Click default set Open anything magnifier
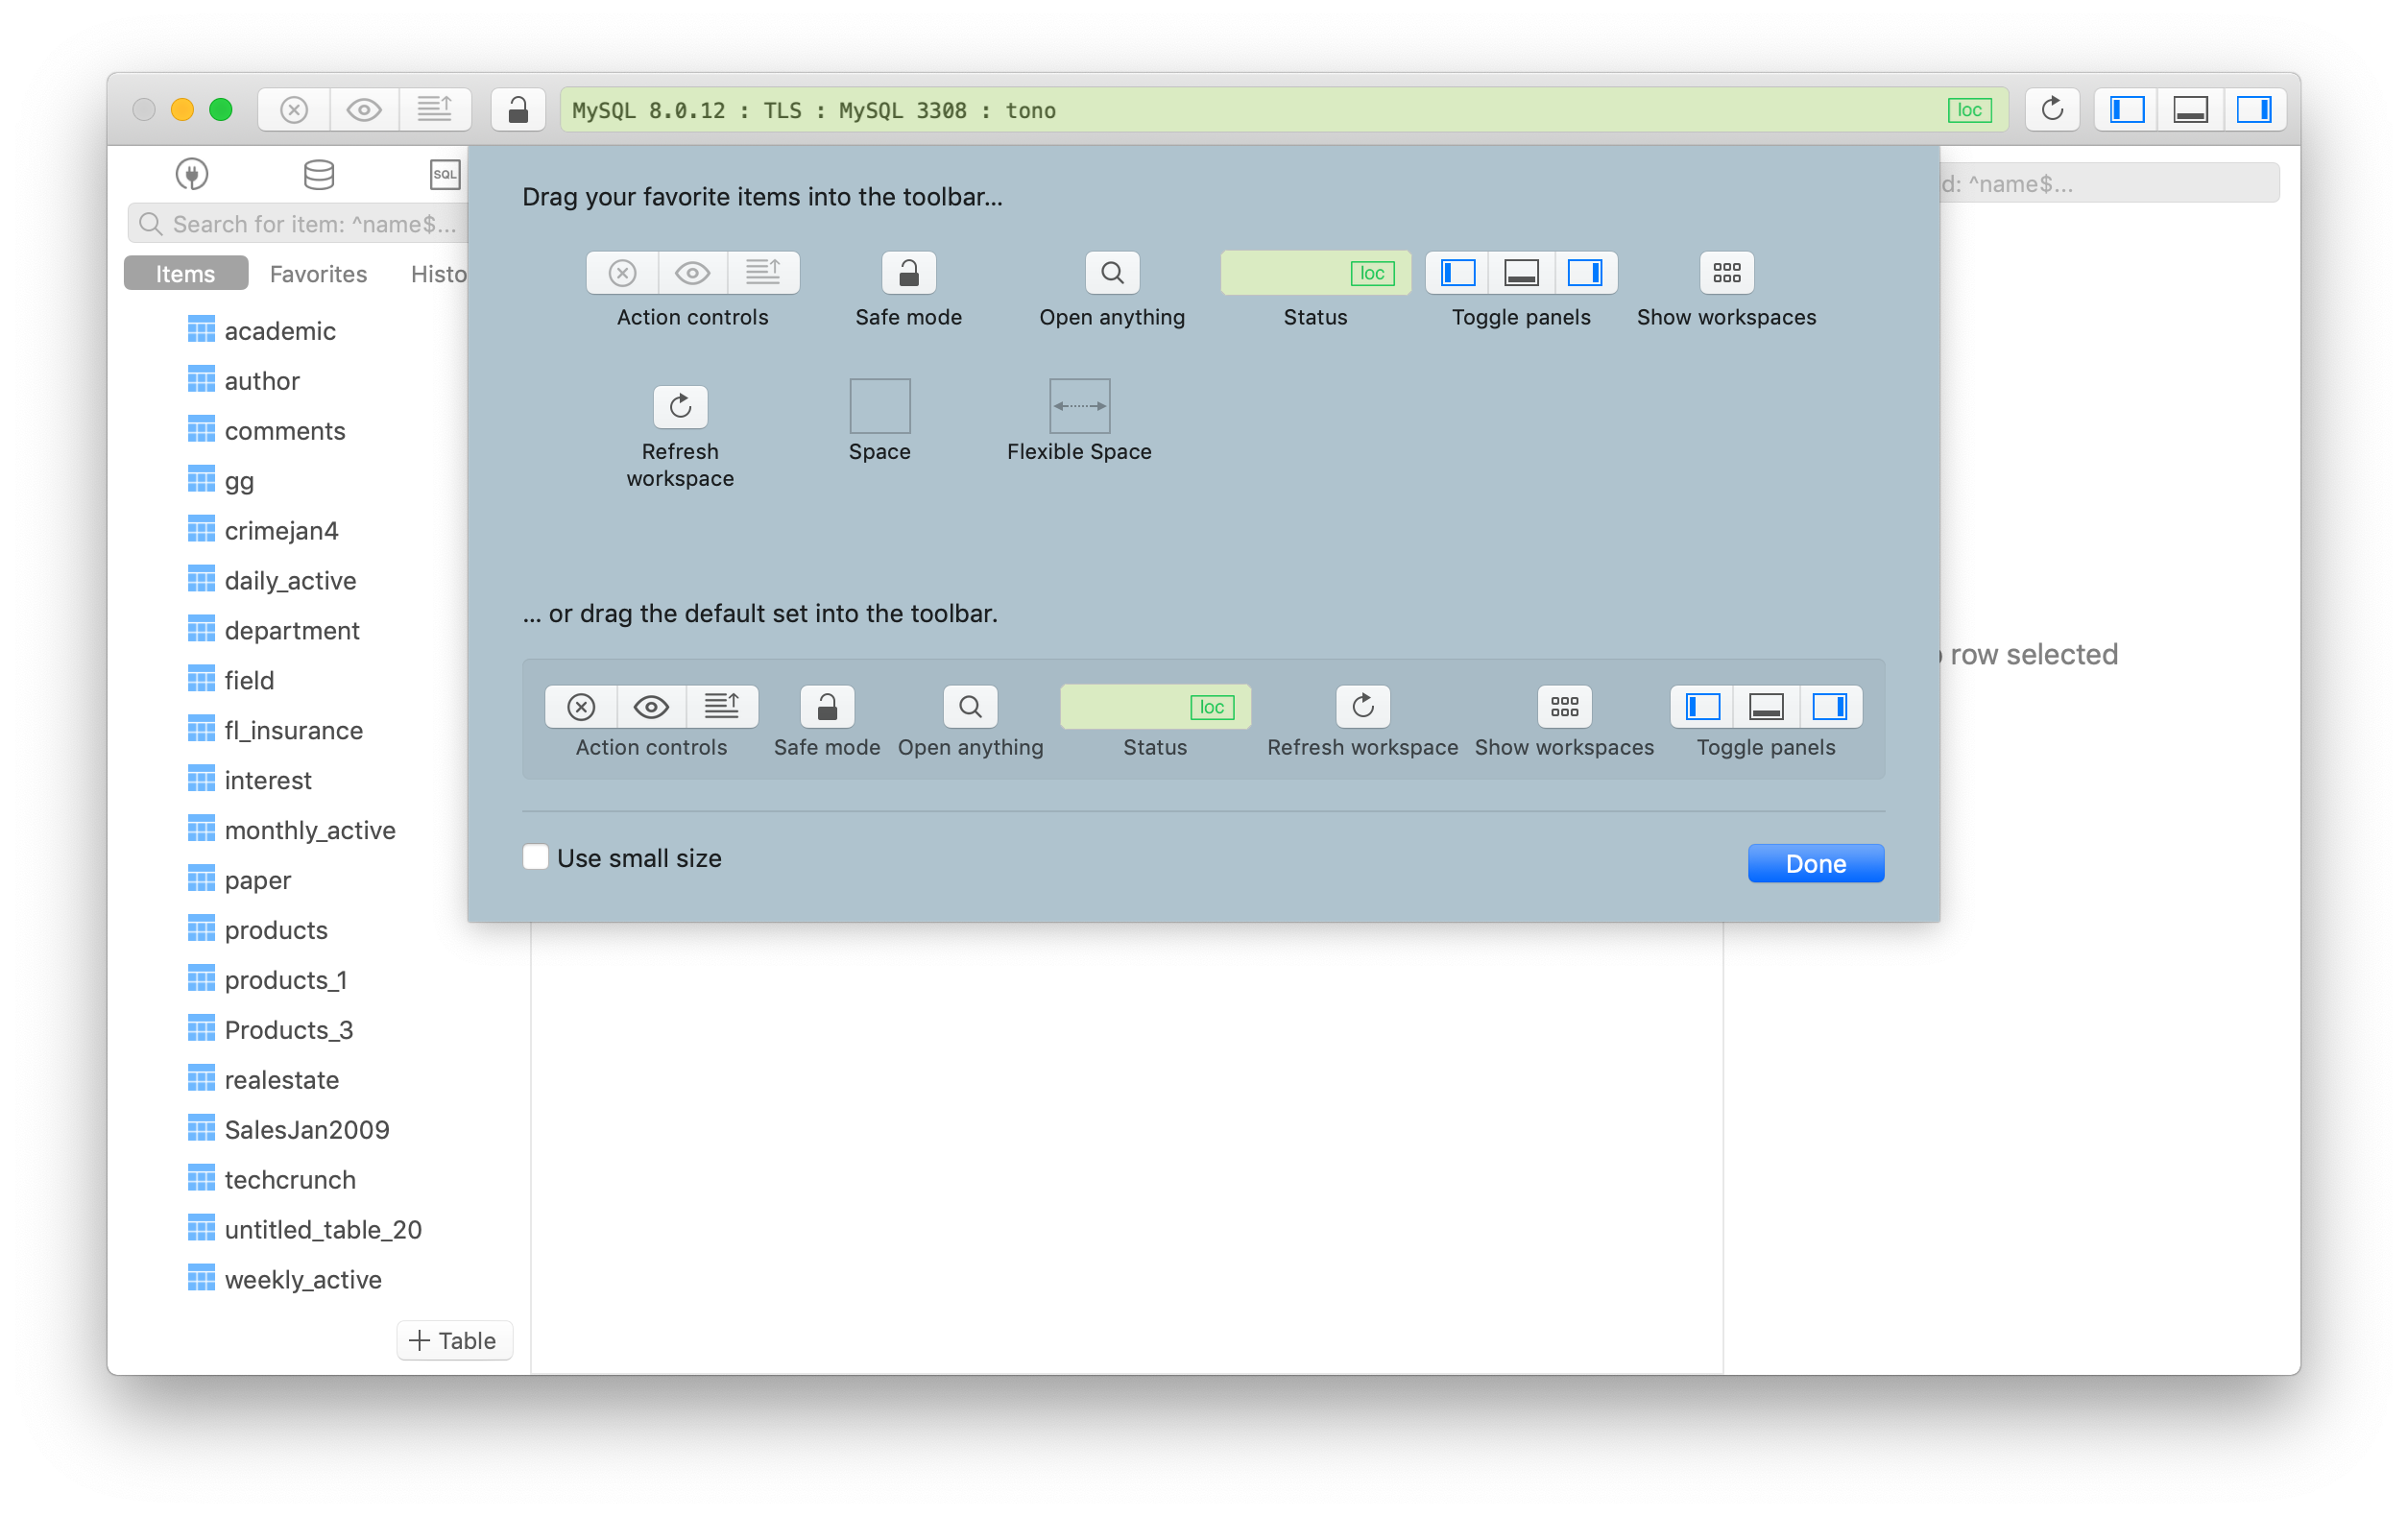2408x1517 pixels. (x=970, y=708)
